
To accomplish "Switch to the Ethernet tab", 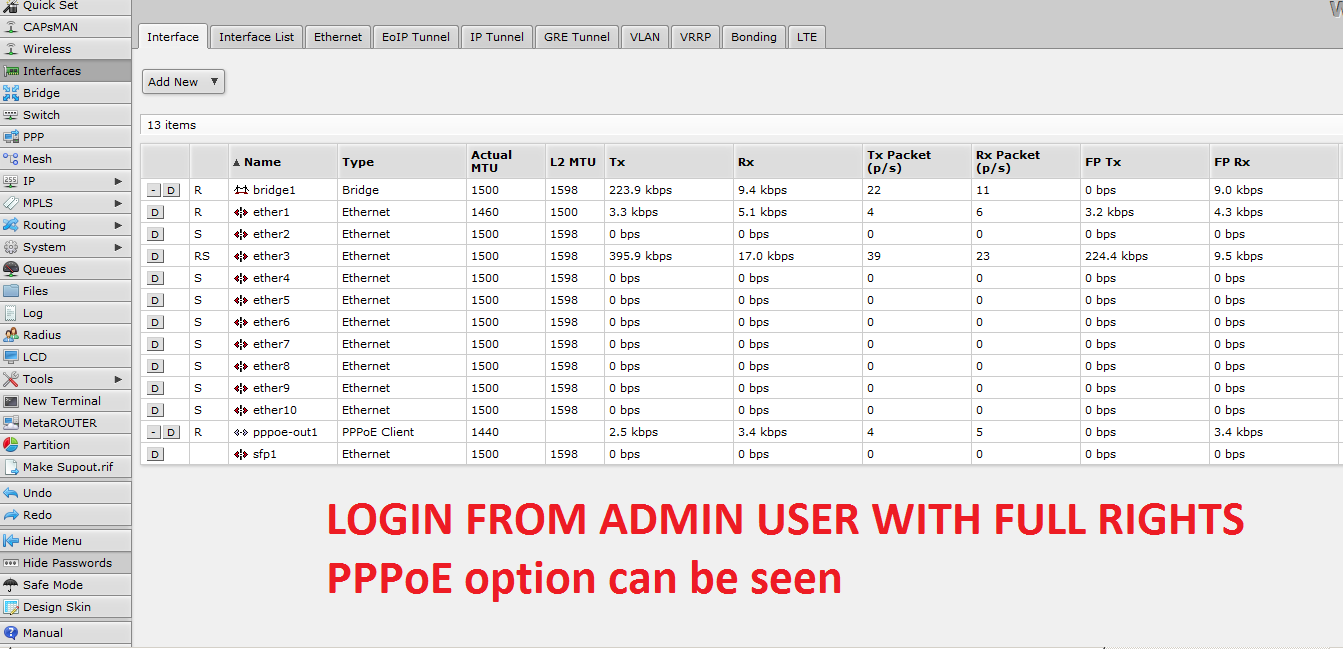I will 337,37.
